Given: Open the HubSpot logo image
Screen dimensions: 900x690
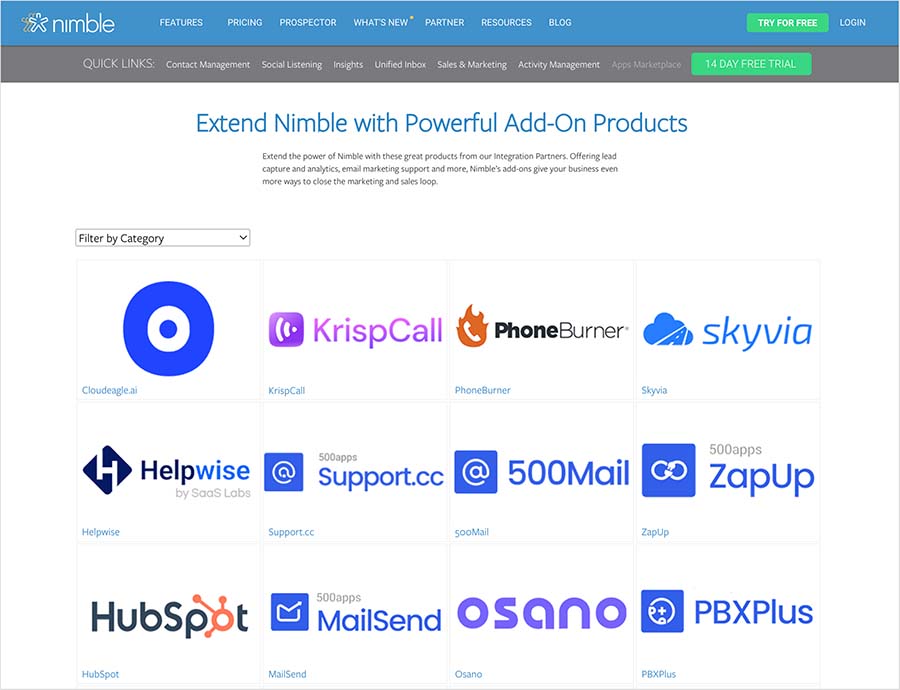Looking at the screenshot, I should pos(169,616).
